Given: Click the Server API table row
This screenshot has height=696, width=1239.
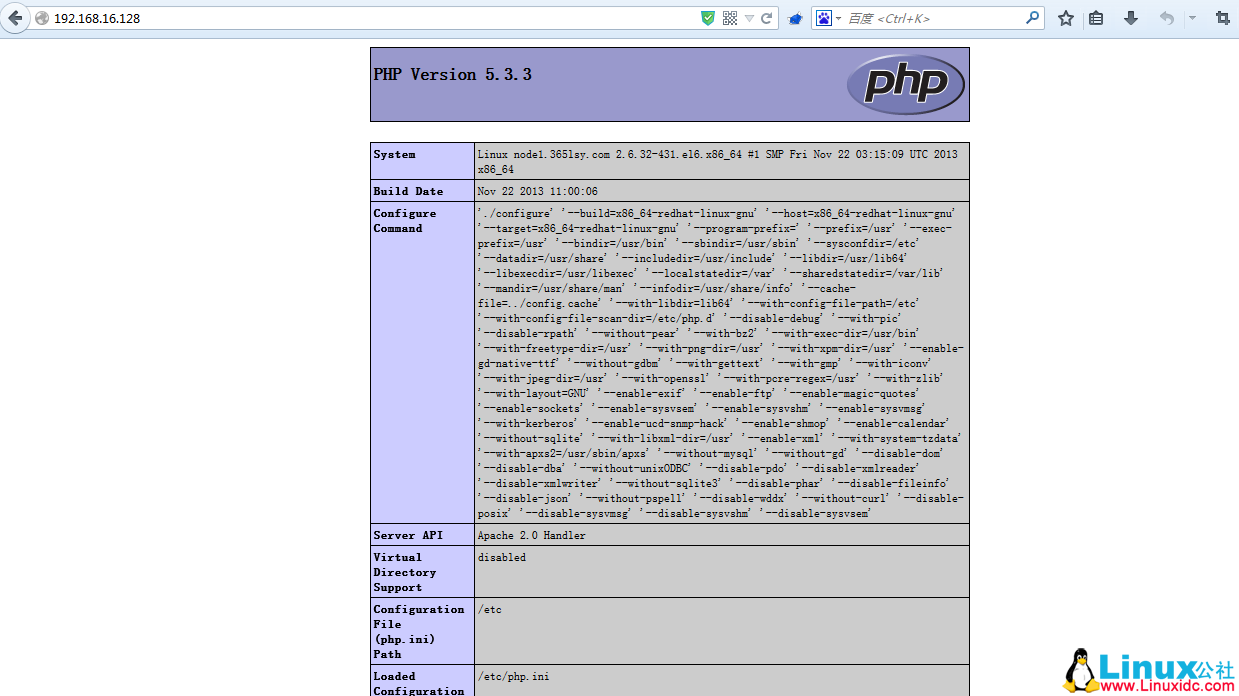Looking at the screenshot, I should coord(670,535).
